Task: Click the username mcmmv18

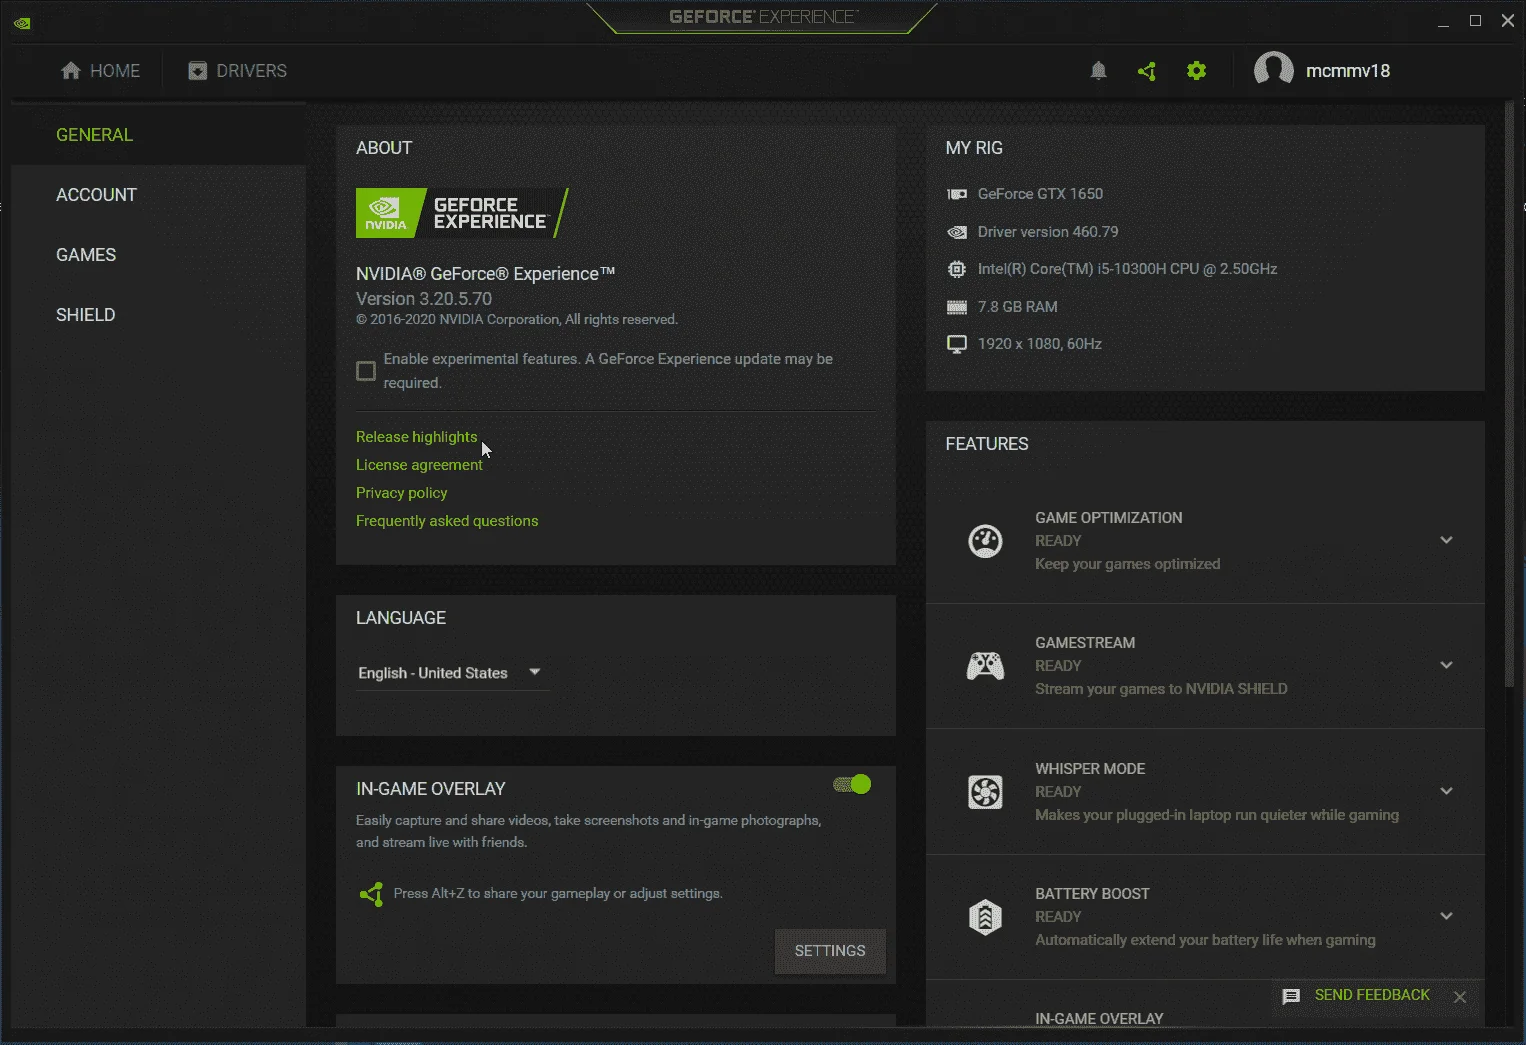Action: (1348, 71)
